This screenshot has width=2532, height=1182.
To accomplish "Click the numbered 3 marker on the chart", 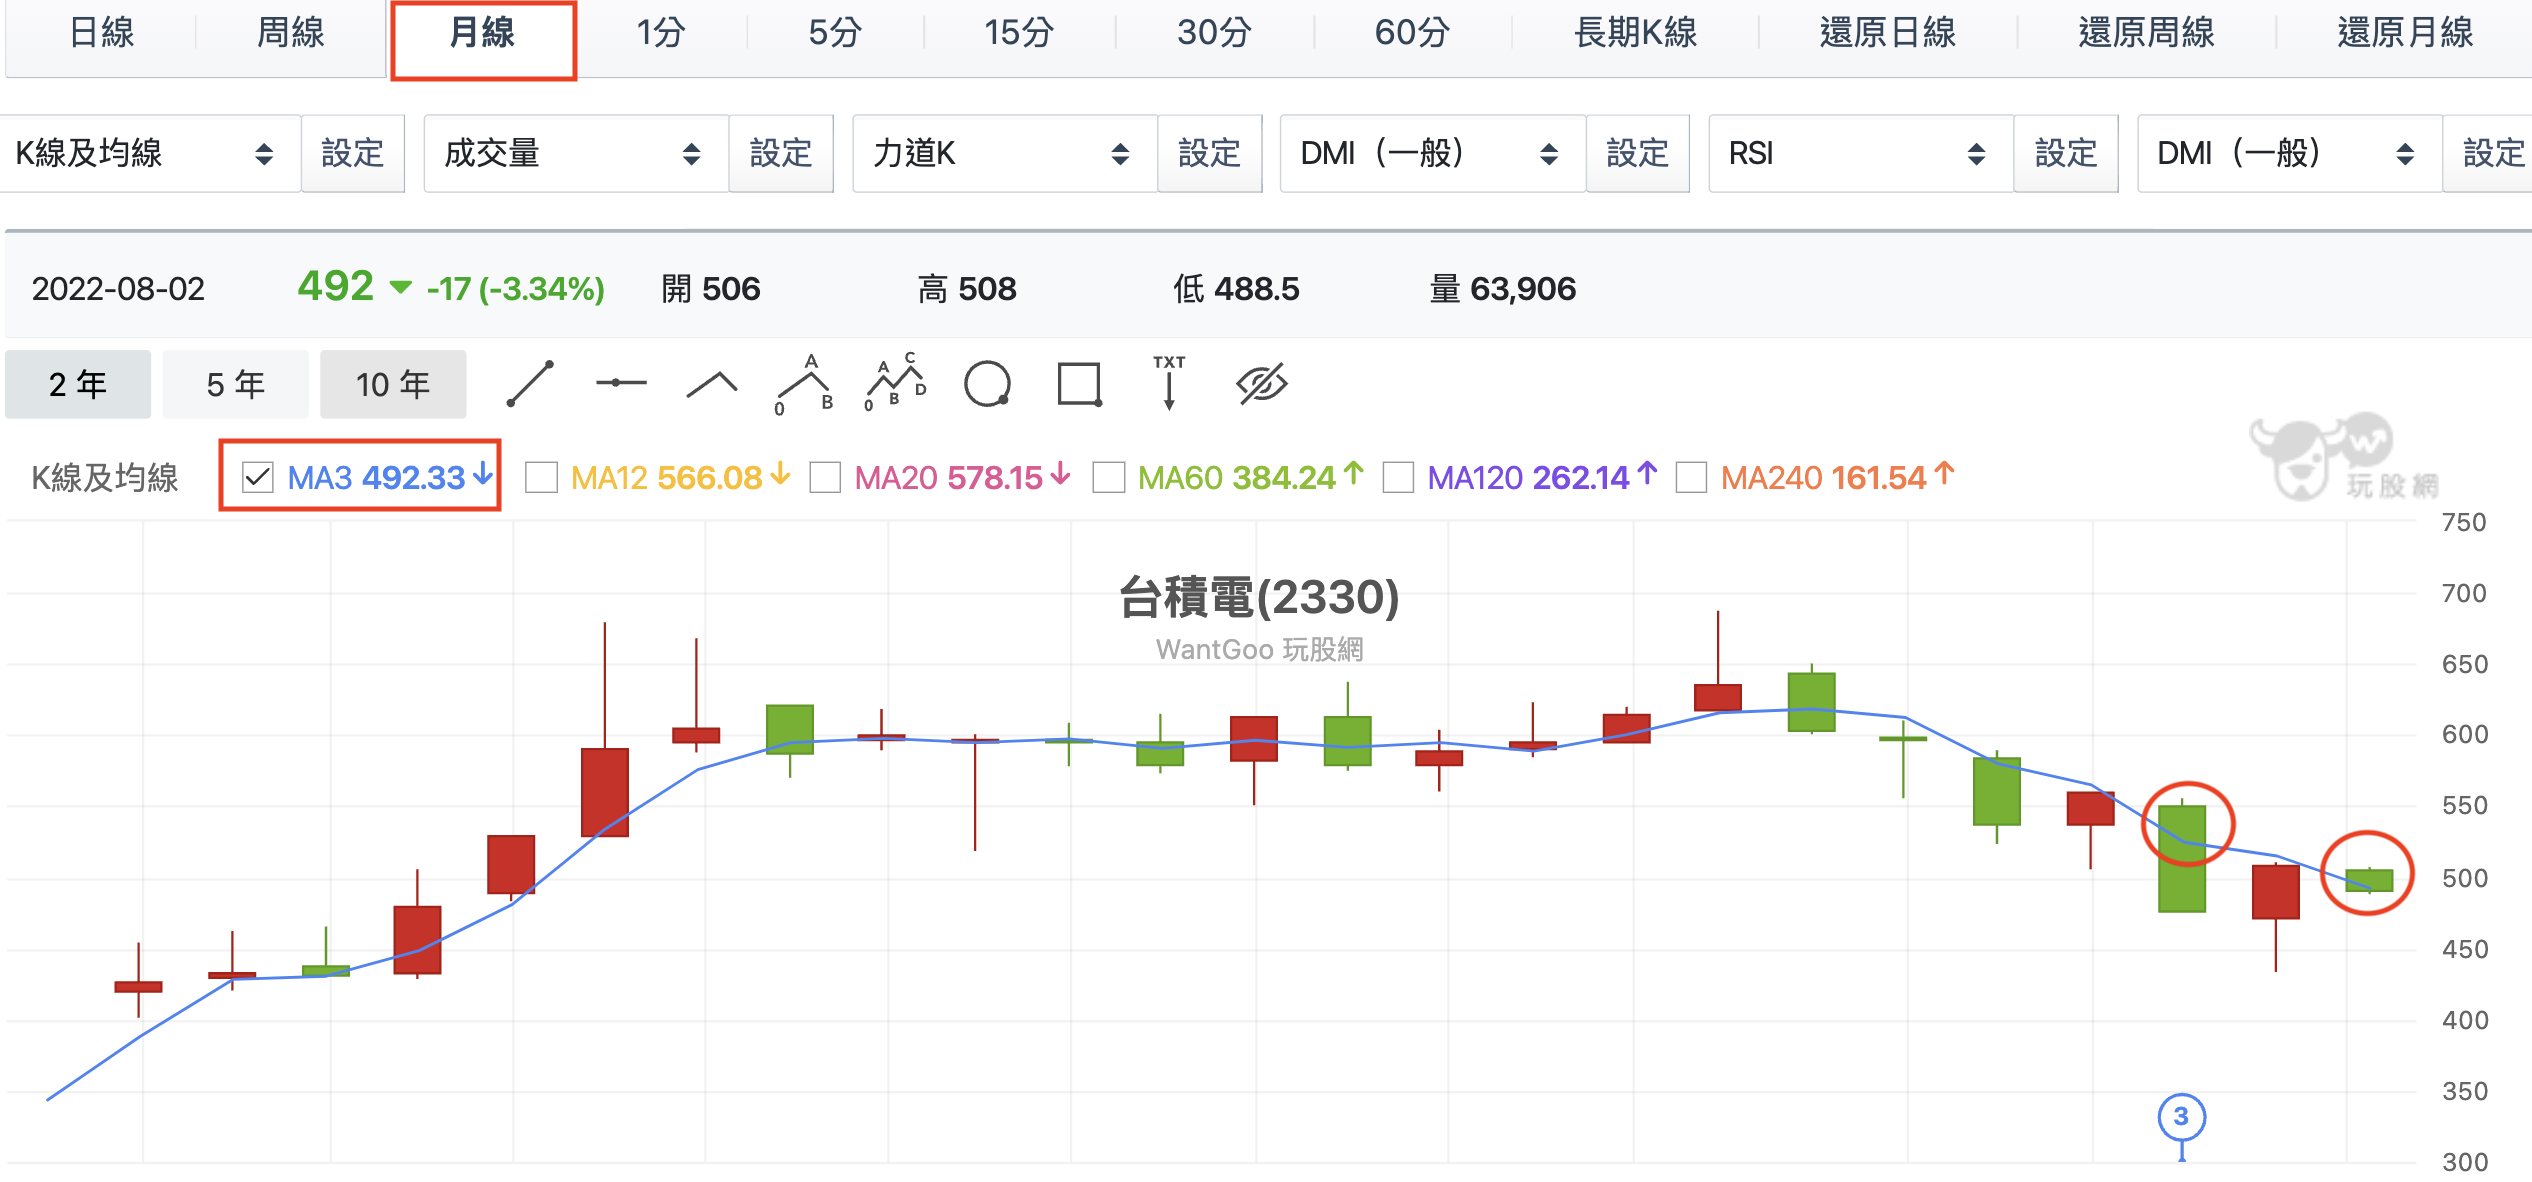I will [x=2180, y=1116].
